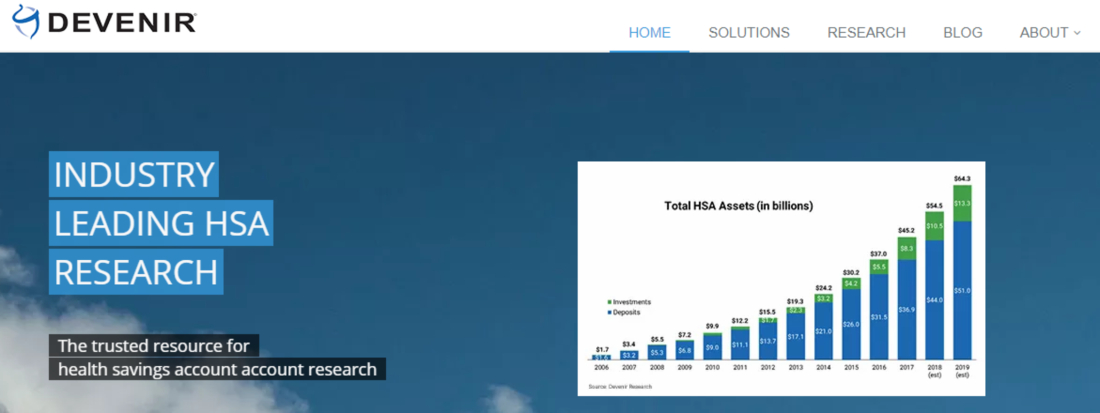Click 'The trusted resource for' tagline
This screenshot has width=1100, height=413.
point(154,345)
